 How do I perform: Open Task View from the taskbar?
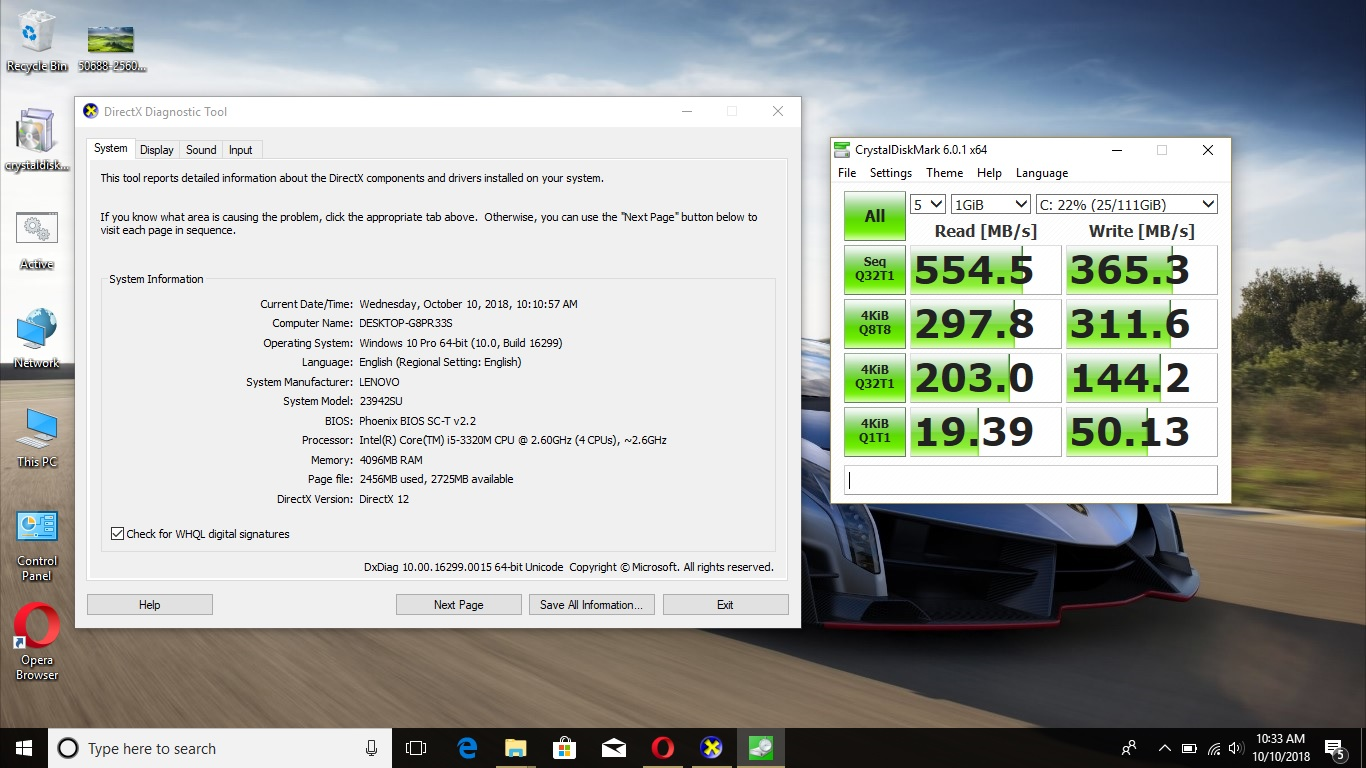pos(416,748)
